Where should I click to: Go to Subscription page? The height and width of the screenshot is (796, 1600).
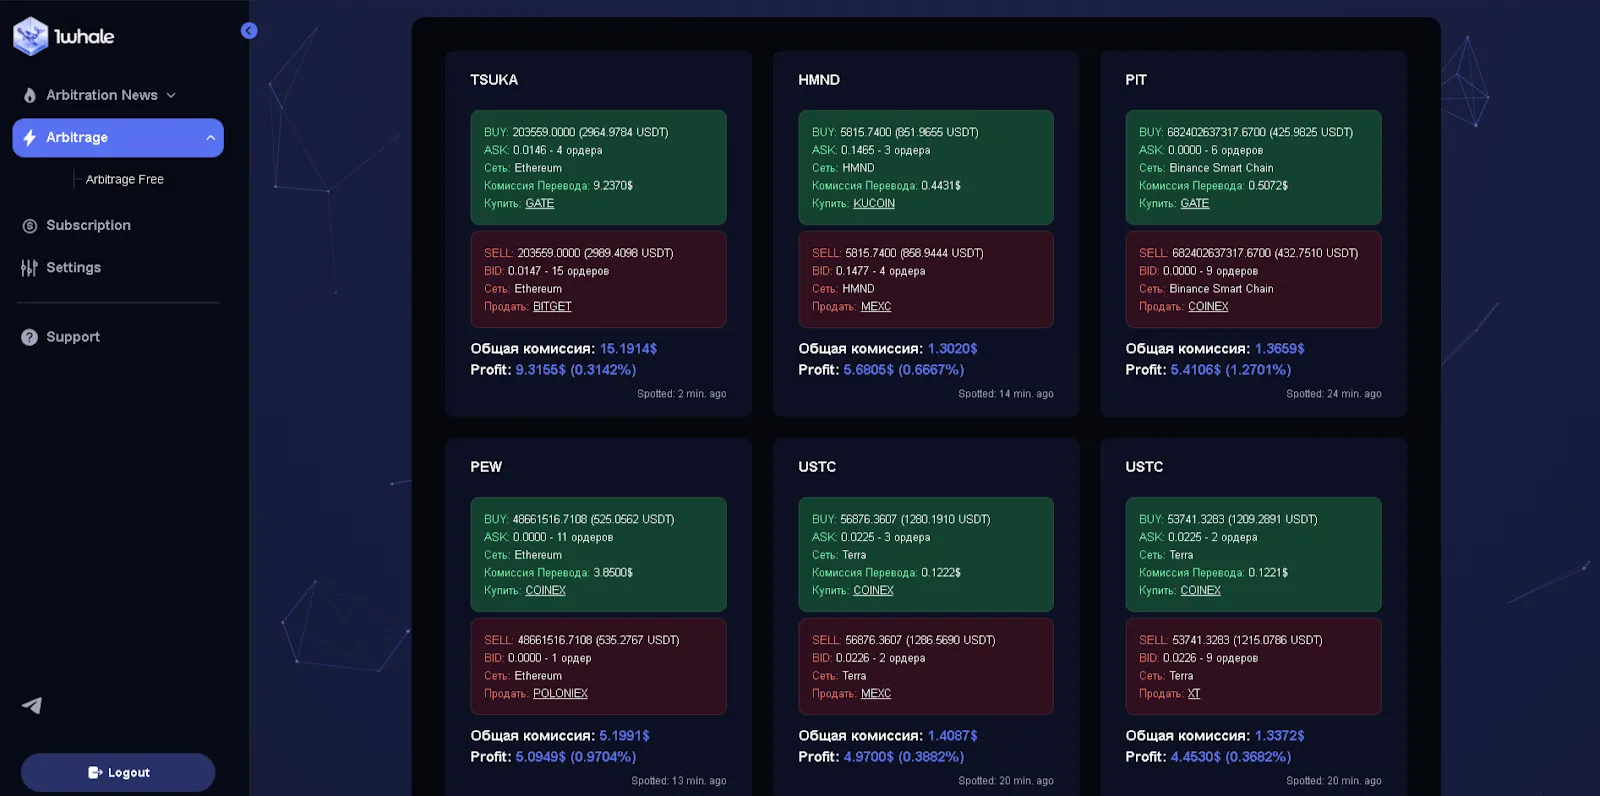coord(88,226)
